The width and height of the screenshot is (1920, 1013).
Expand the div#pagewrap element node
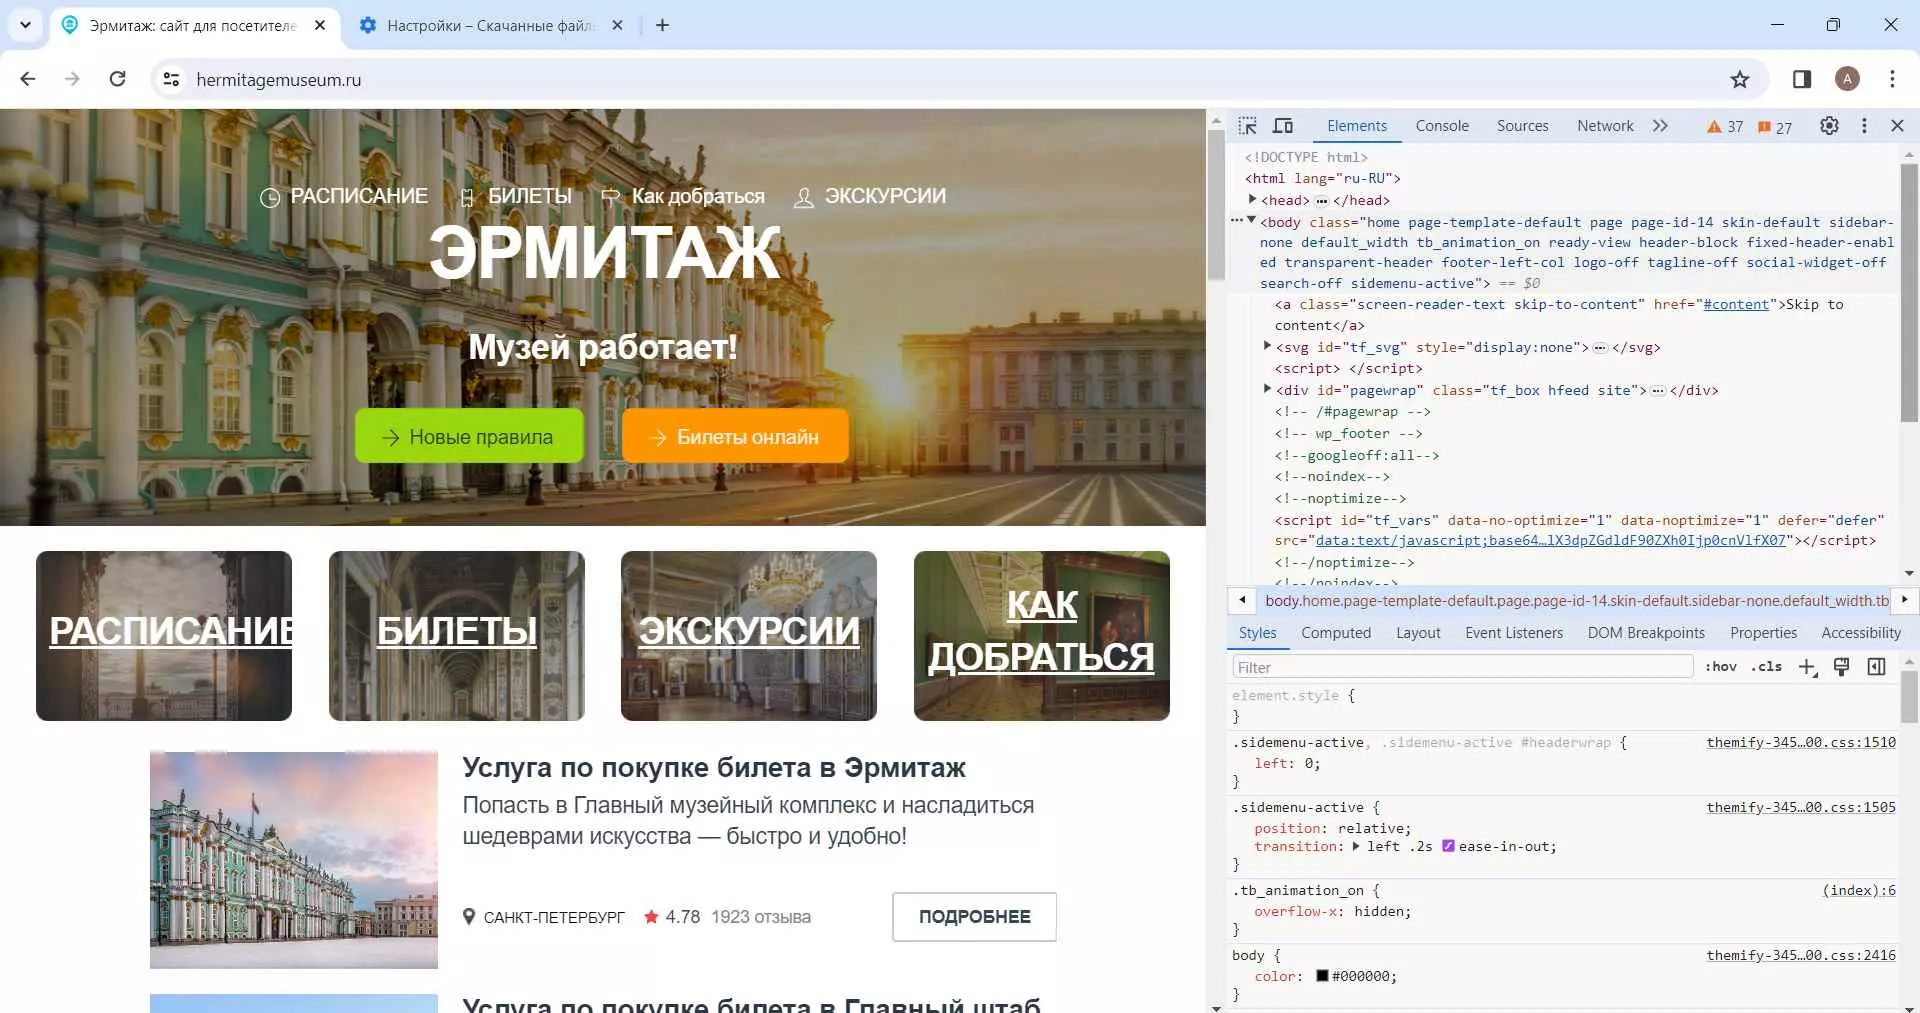(1267, 390)
